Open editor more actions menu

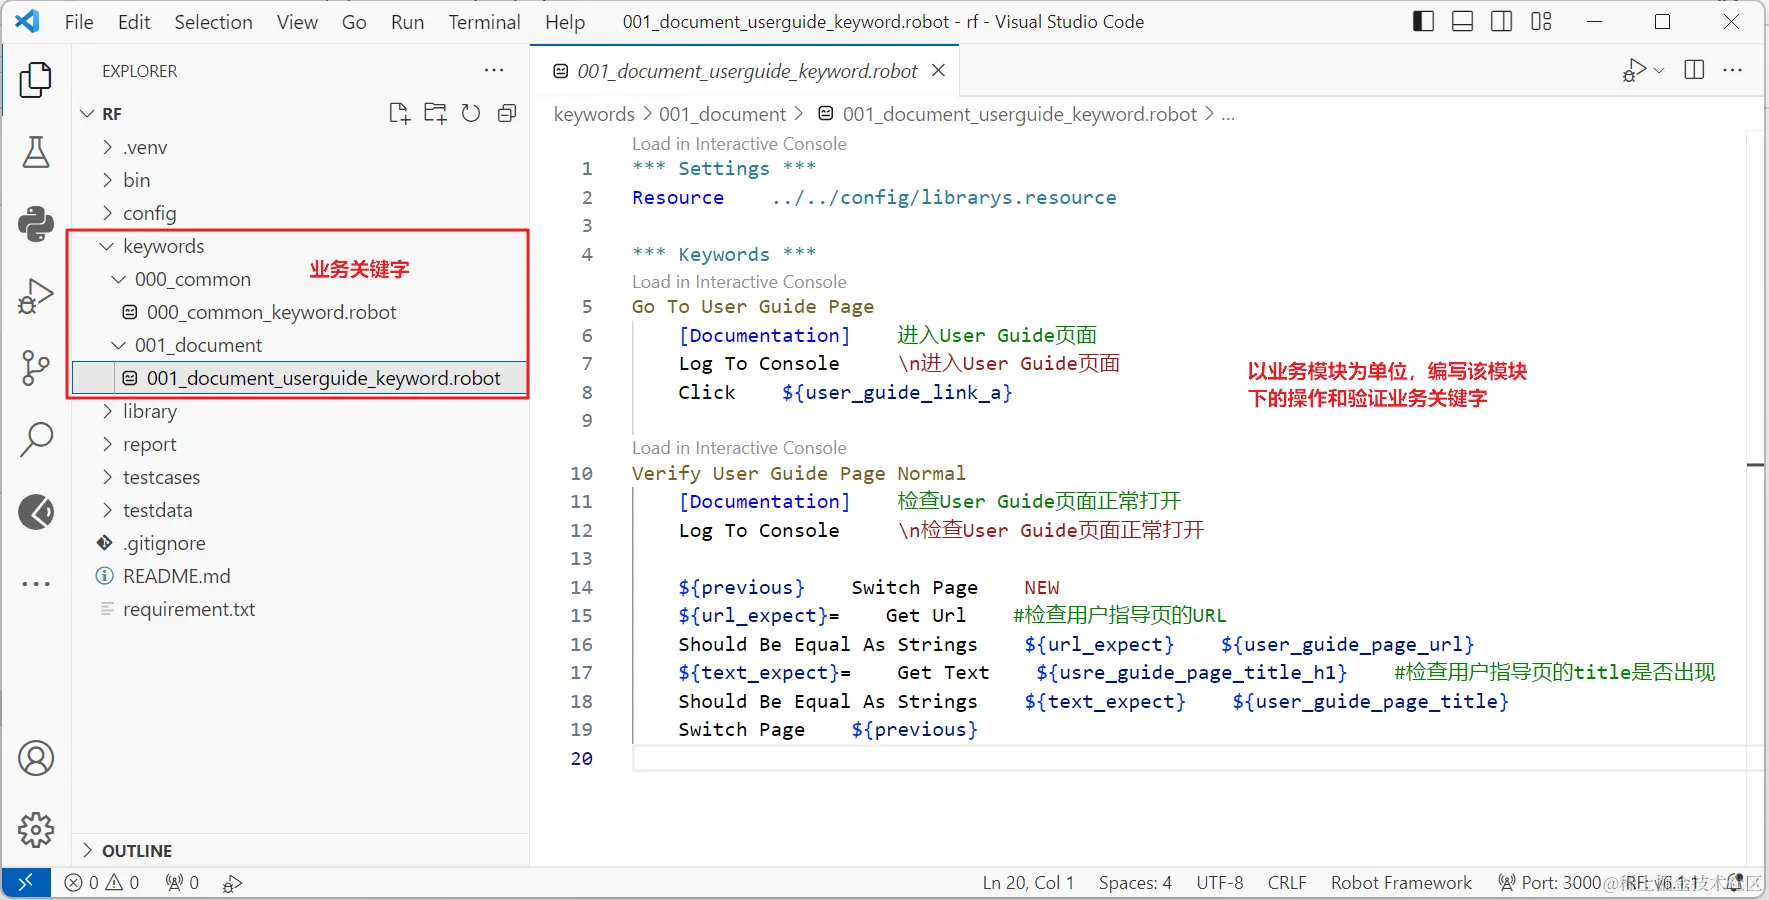(1733, 70)
